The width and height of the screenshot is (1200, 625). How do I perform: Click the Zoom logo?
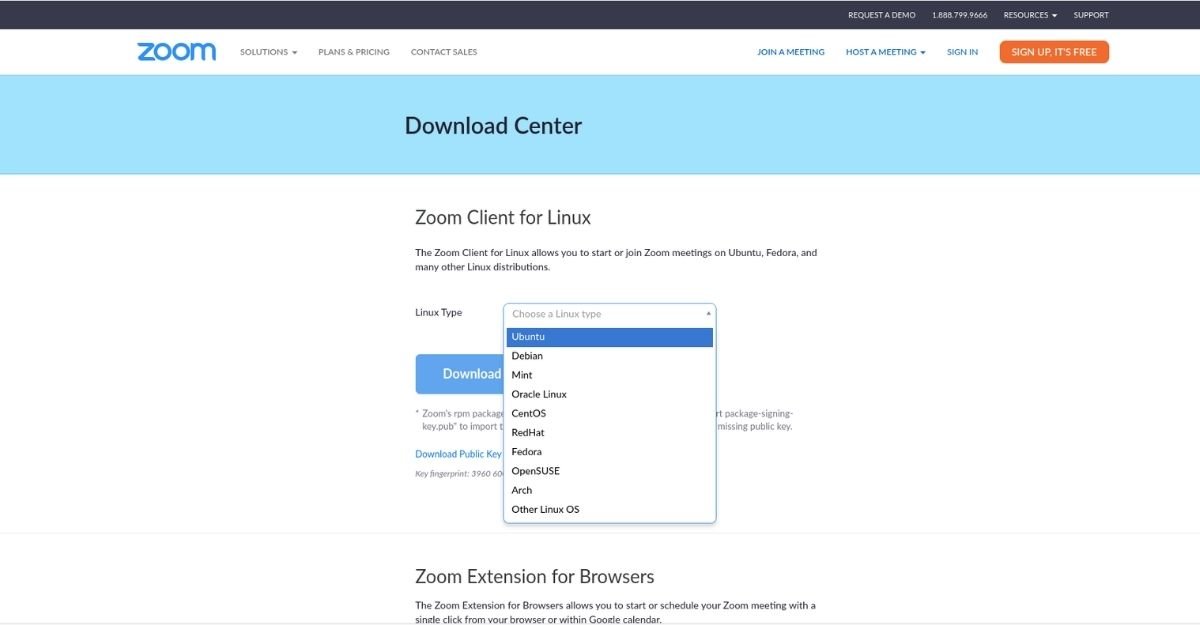[177, 52]
